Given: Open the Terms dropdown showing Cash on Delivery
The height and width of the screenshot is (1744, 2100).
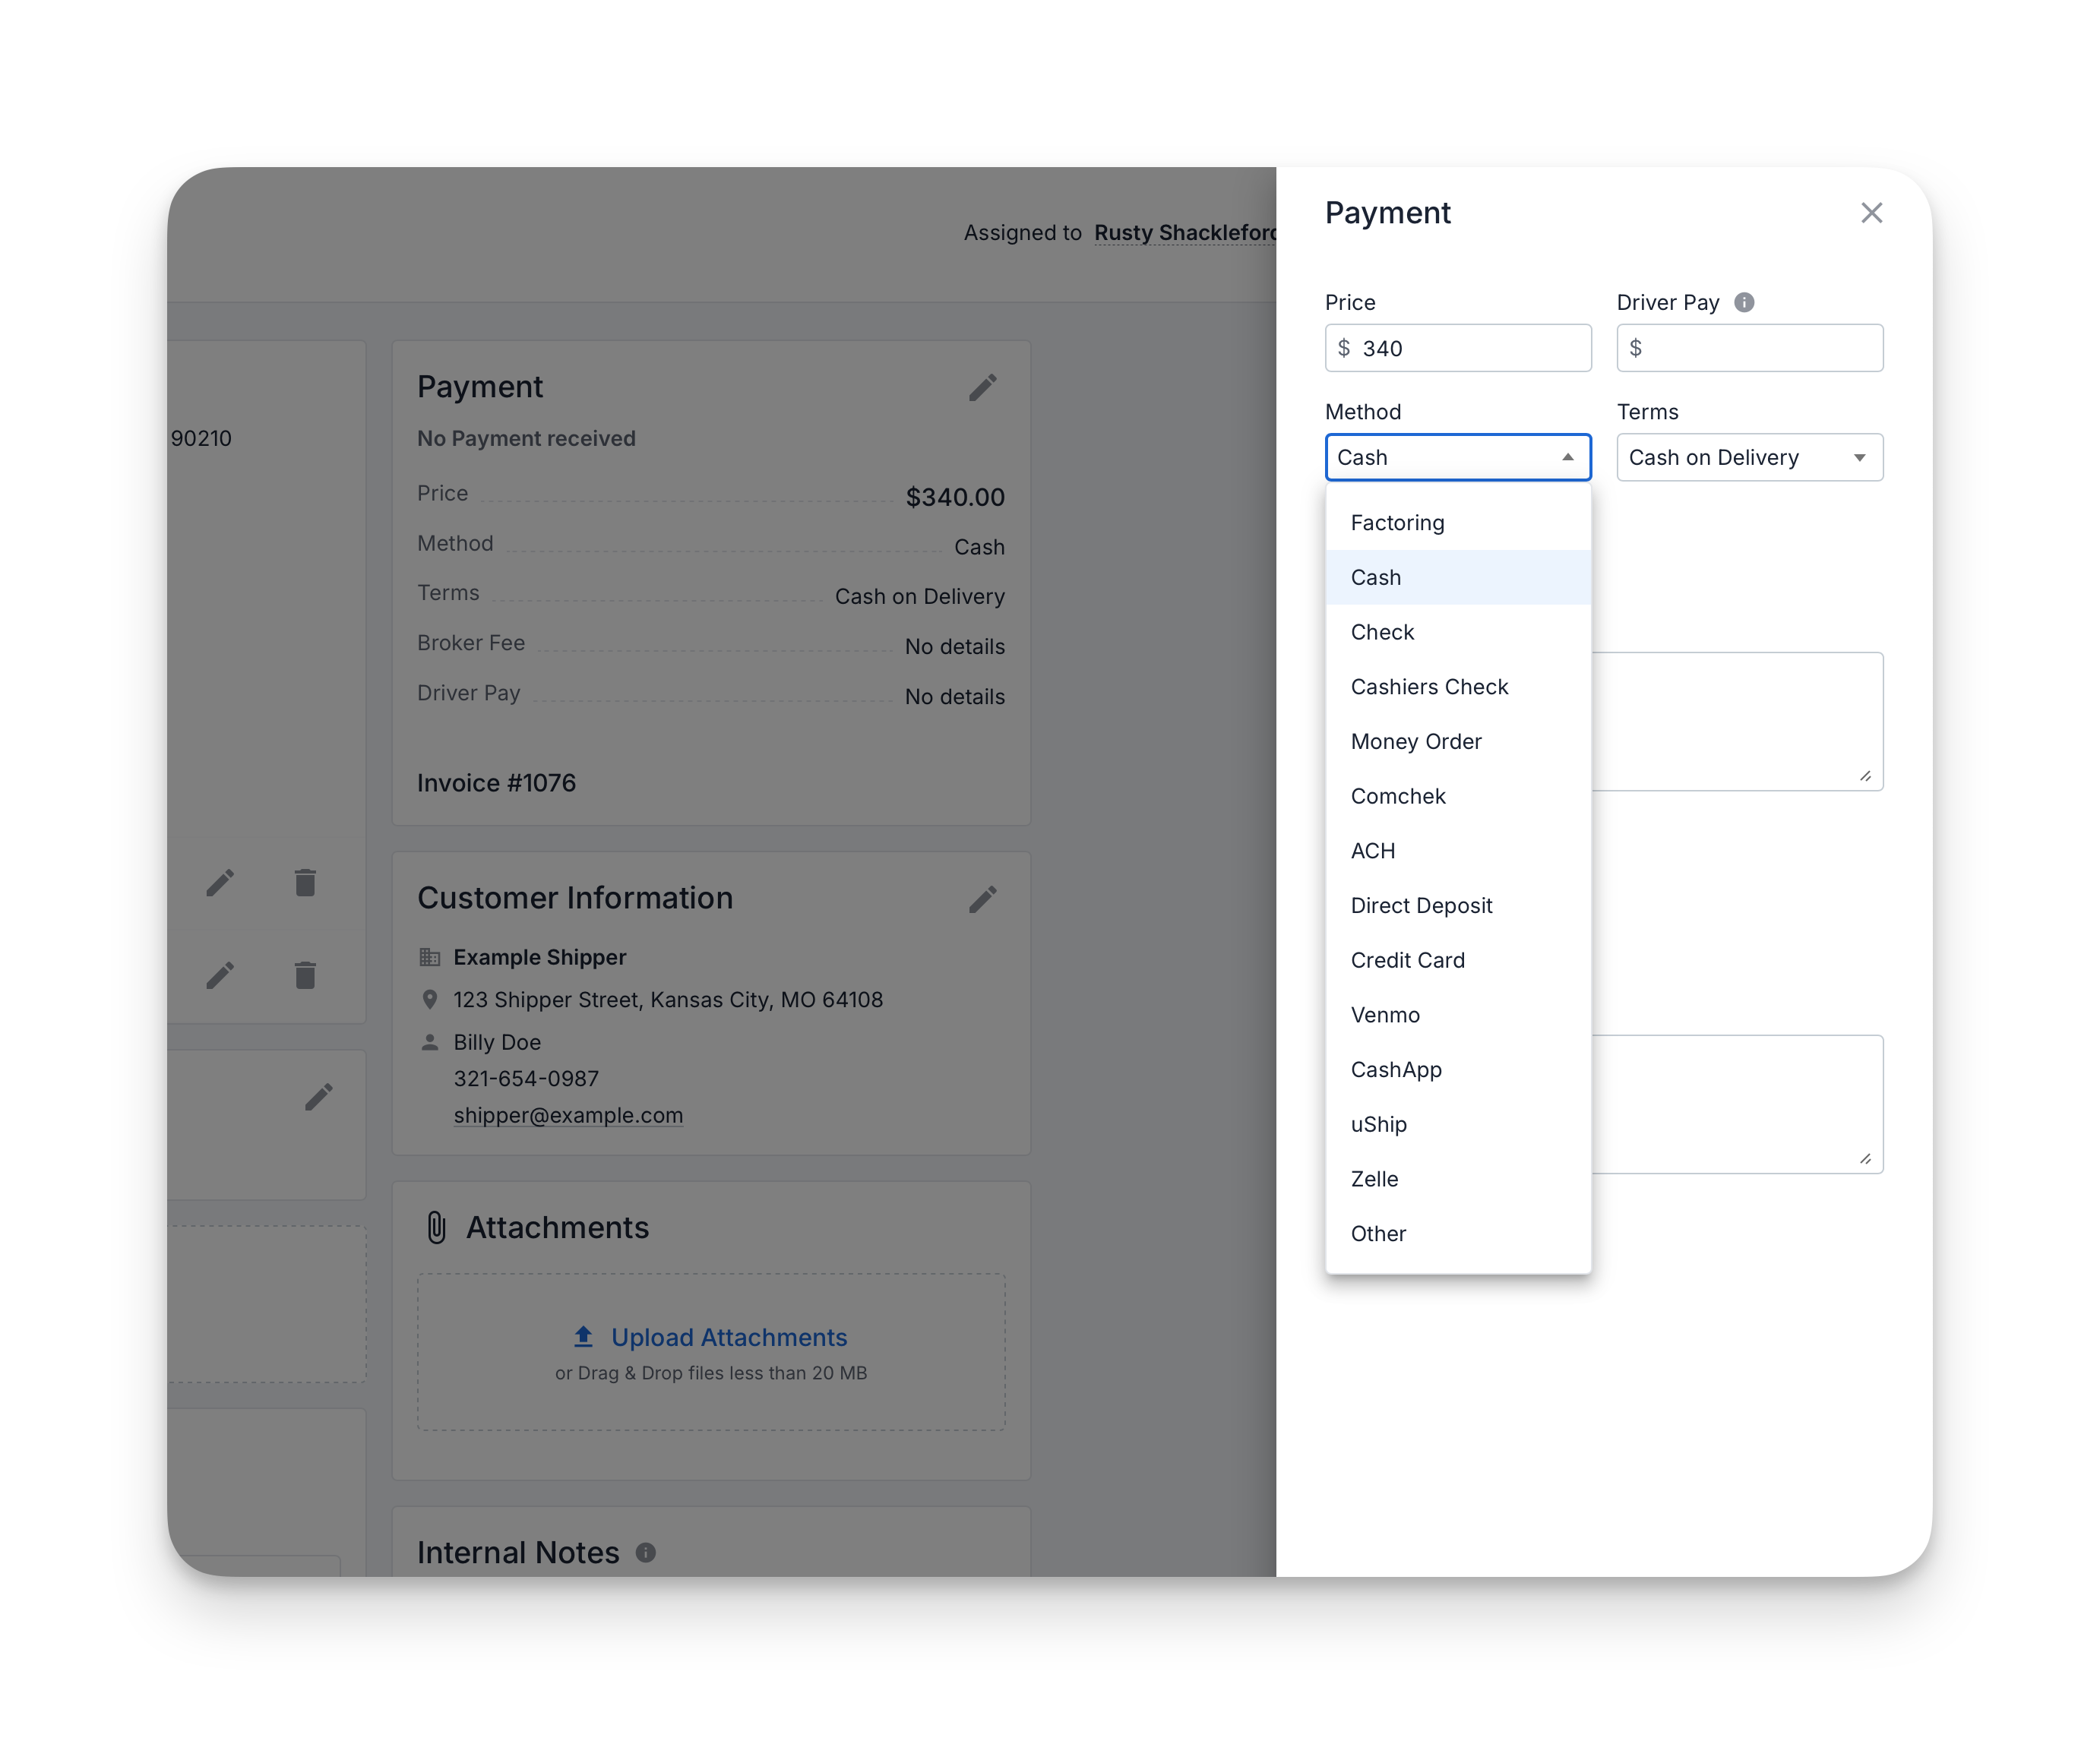Looking at the screenshot, I should point(1750,457).
